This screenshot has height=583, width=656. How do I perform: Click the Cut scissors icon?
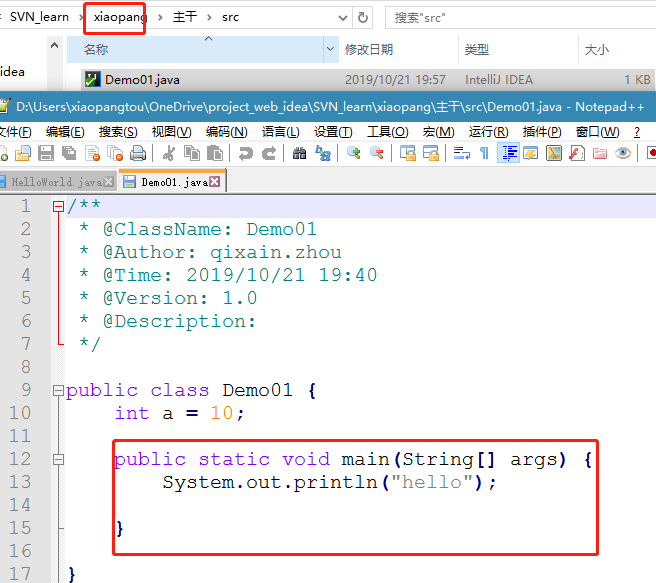click(x=169, y=153)
